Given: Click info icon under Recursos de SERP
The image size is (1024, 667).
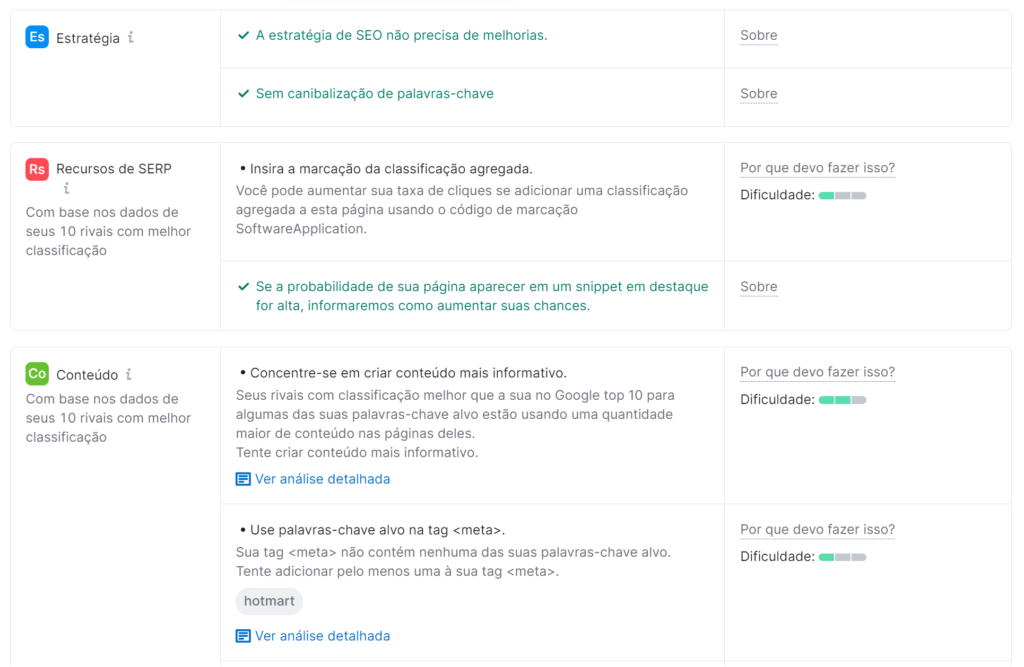Looking at the screenshot, I should [x=67, y=188].
